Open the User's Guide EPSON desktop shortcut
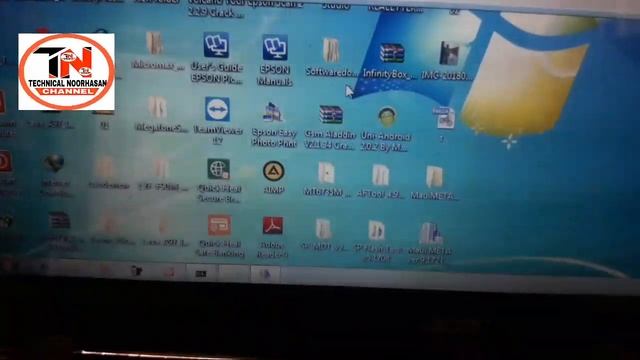 coord(216,45)
